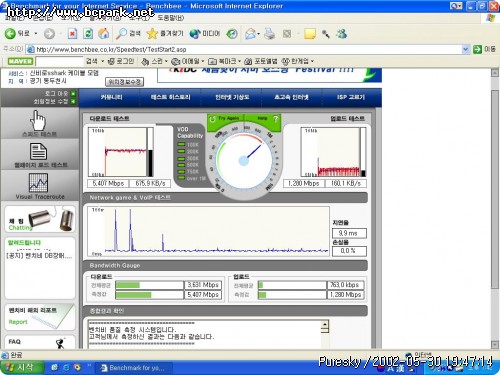500x375 pixels.
Task: Click the 9.9 ms latency value
Action: pyautogui.click(x=349, y=233)
